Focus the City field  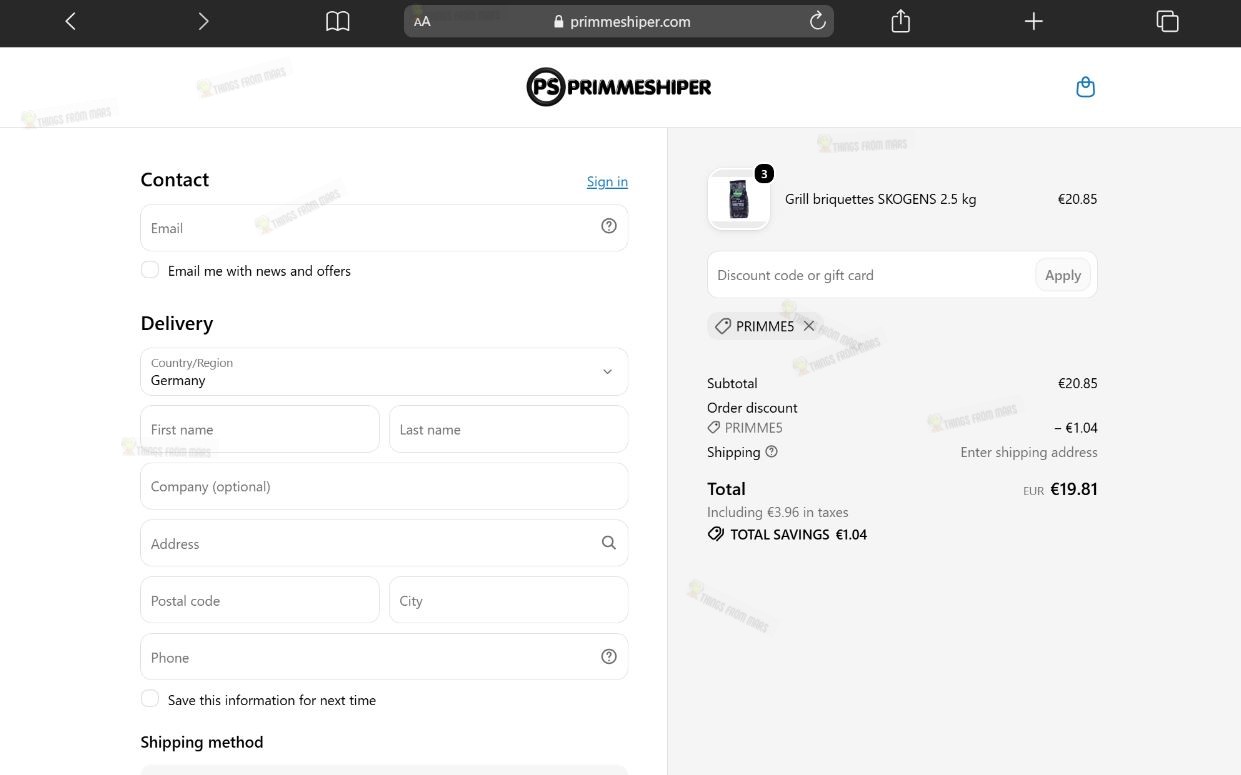(508, 600)
